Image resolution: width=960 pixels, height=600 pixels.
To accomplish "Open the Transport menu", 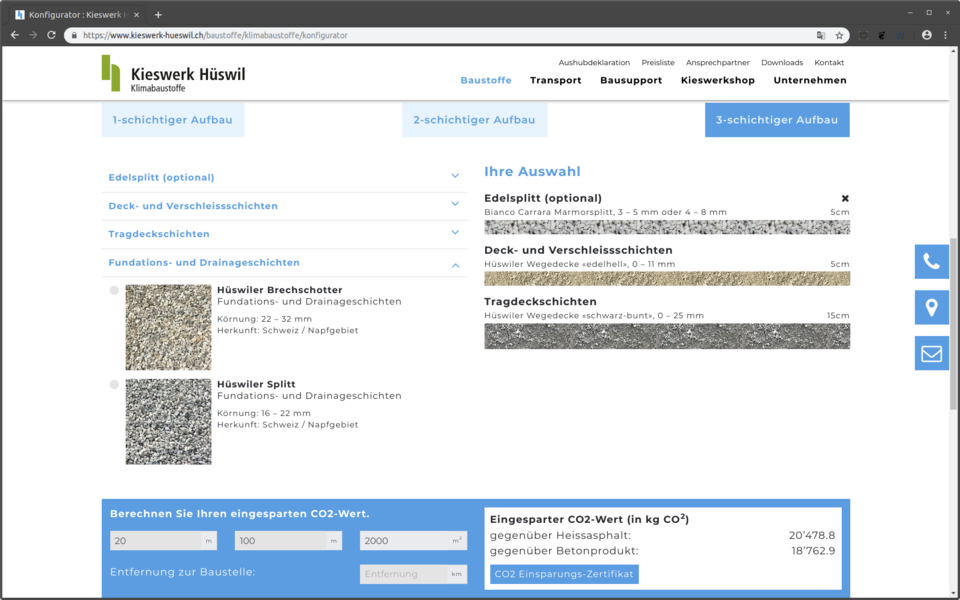I will pyautogui.click(x=556, y=80).
